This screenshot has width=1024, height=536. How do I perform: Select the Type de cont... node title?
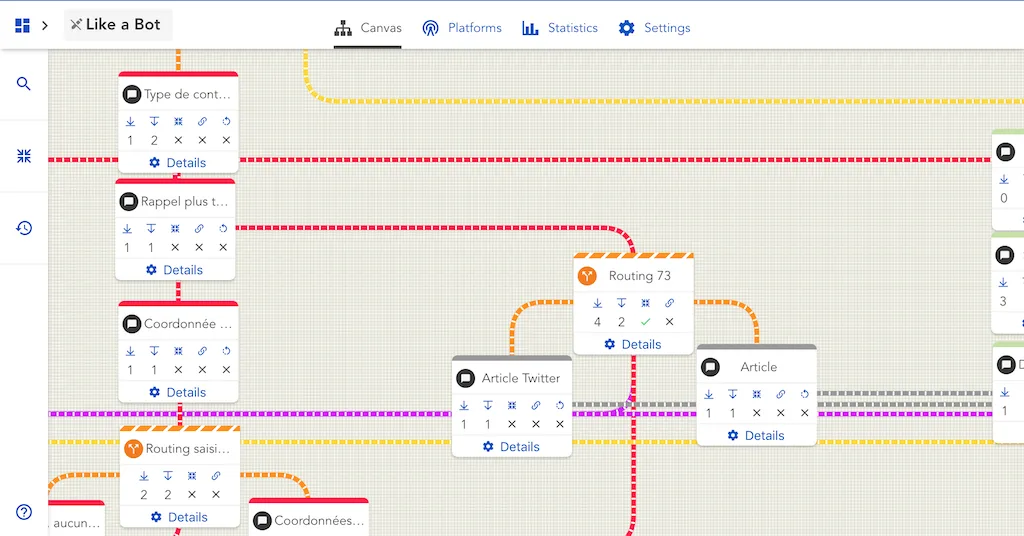pyautogui.click(x=187, y=94)
